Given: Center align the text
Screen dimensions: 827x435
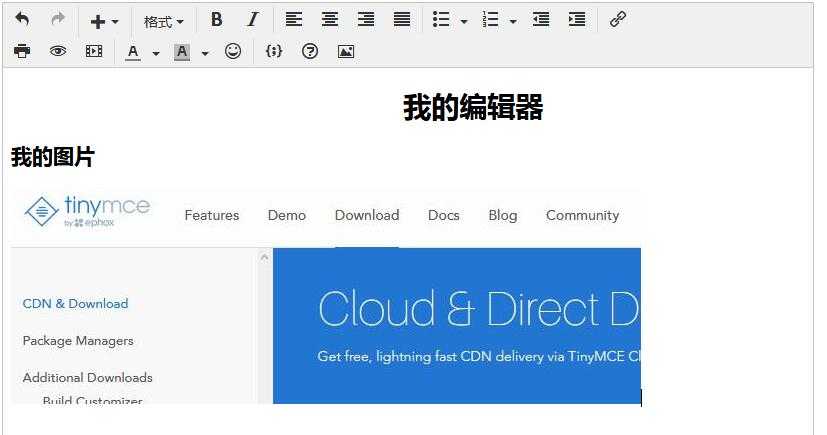Looking at the screenshot, I should pyautogui.click(x=330, y=20).
